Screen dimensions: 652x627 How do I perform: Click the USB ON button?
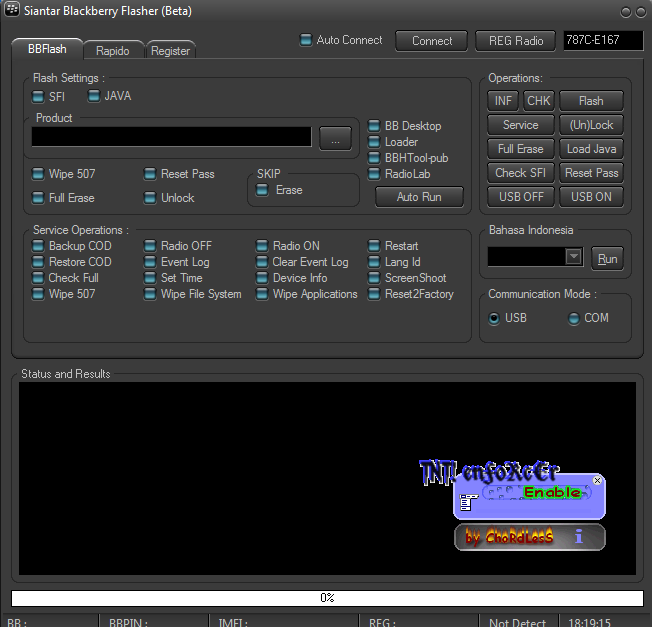(591, 197)
